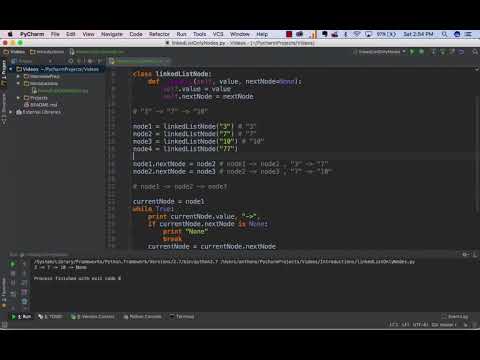Open the View menu
The width and height of the screenshot is (480, 360).
click(88, 34)
